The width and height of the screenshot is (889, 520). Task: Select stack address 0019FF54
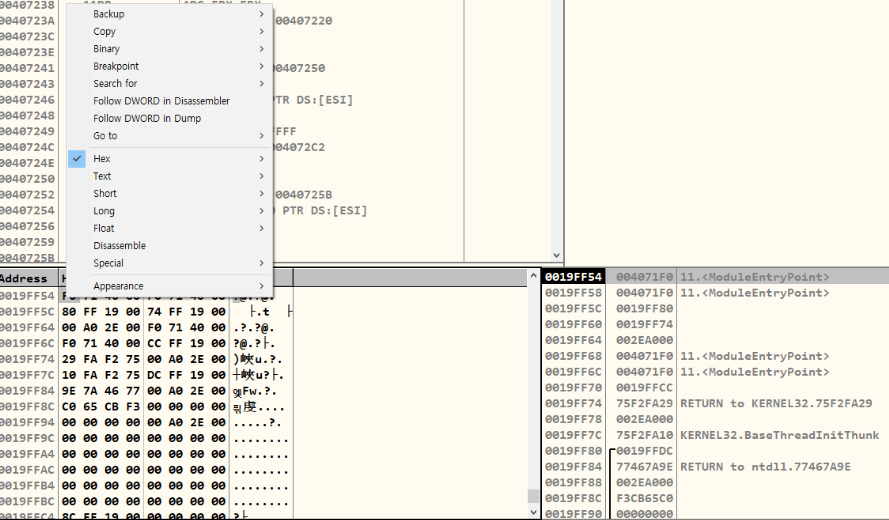point(573,277)
